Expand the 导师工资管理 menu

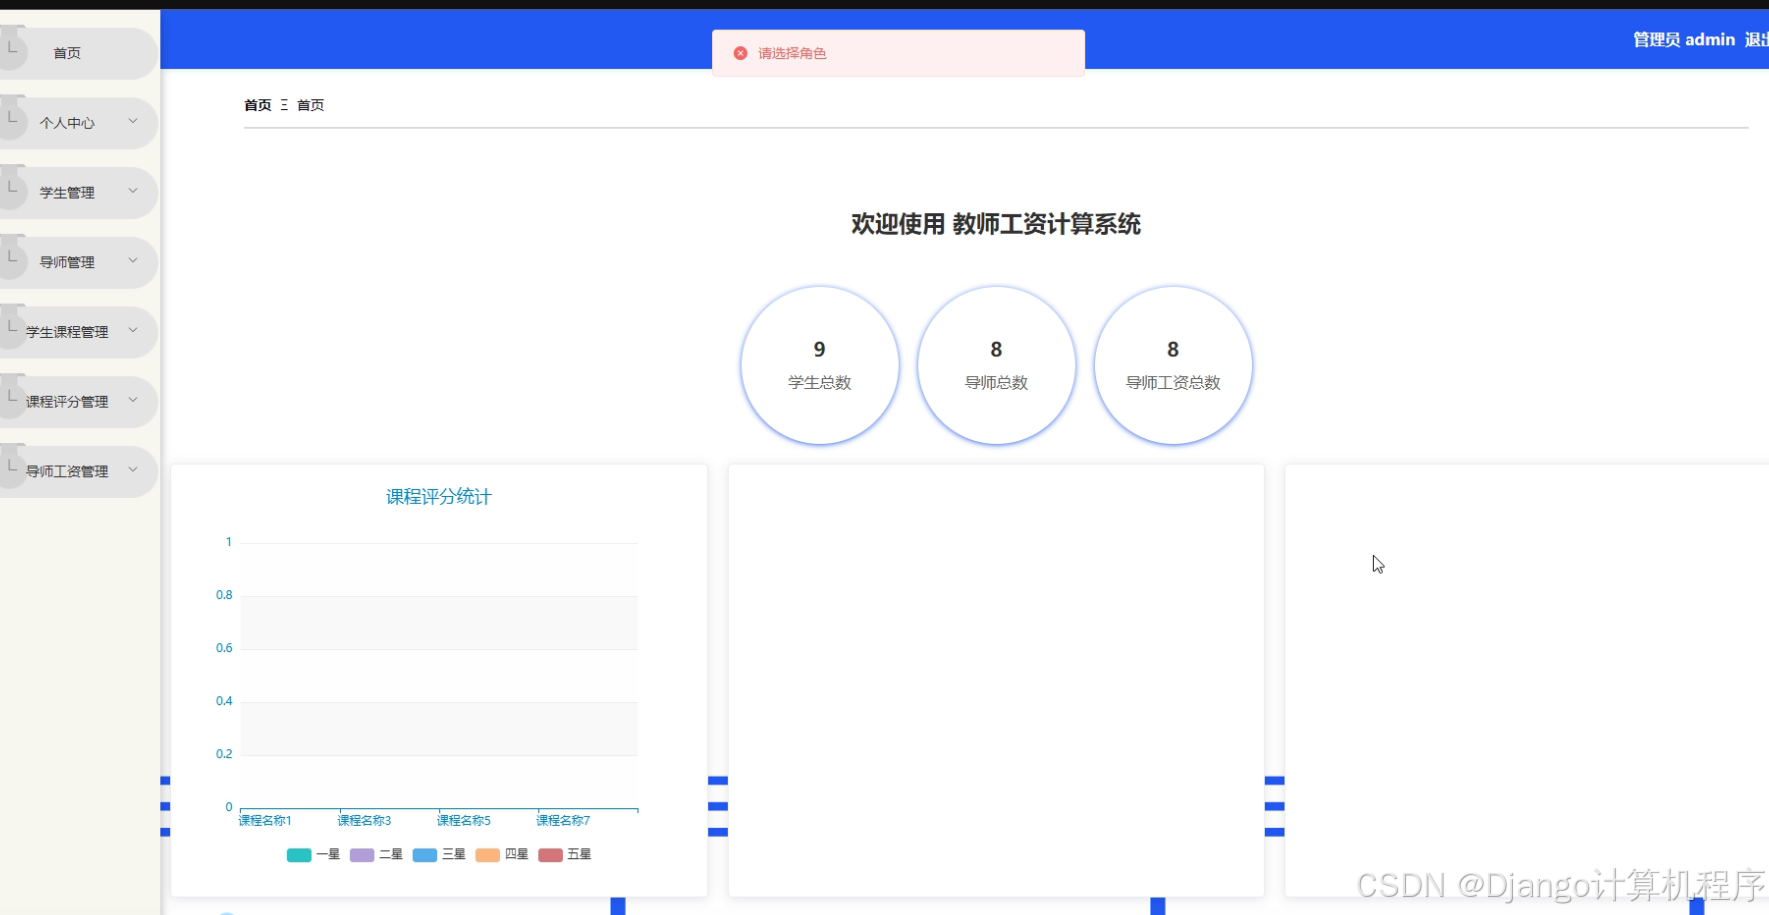133,469
